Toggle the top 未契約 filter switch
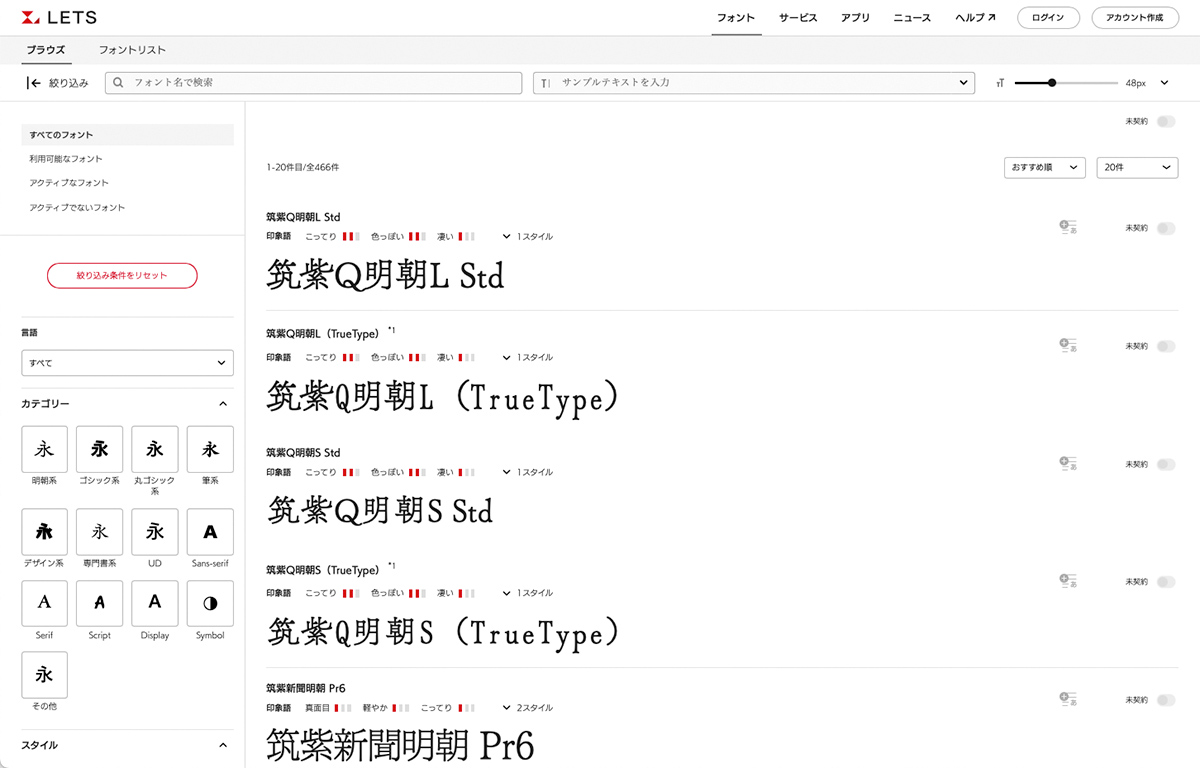 tap(1165, 121)
